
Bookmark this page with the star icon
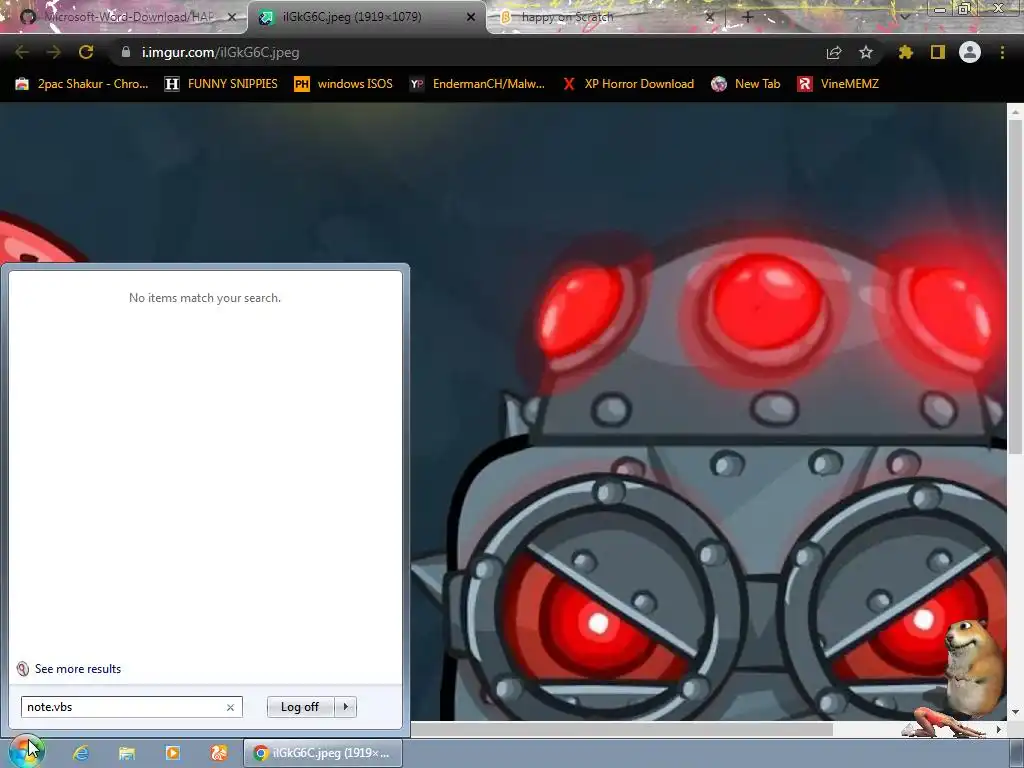(x=865, y=52)
